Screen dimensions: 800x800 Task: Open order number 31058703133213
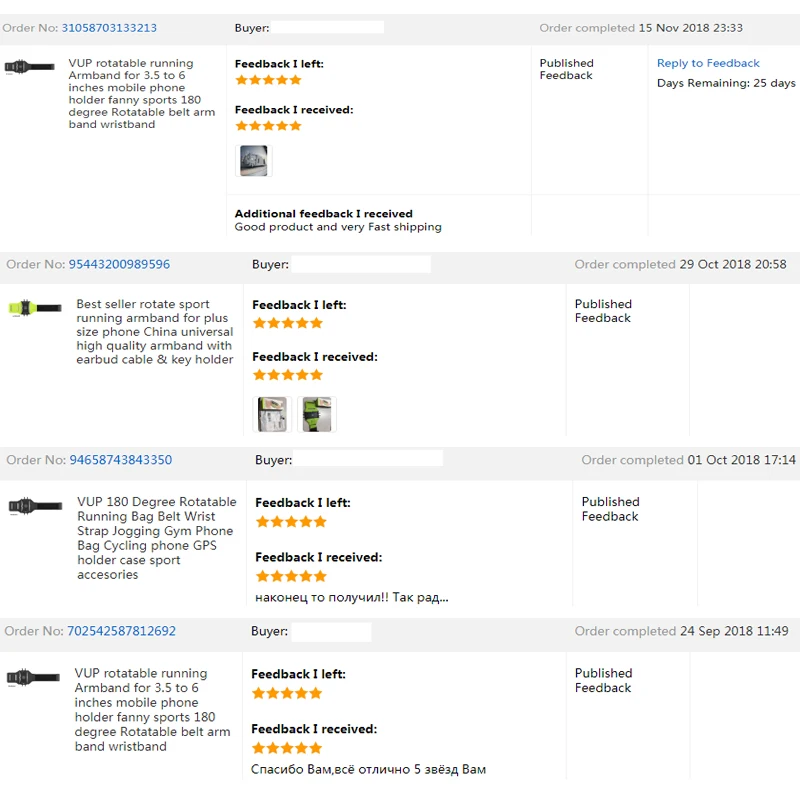(109, 28)
